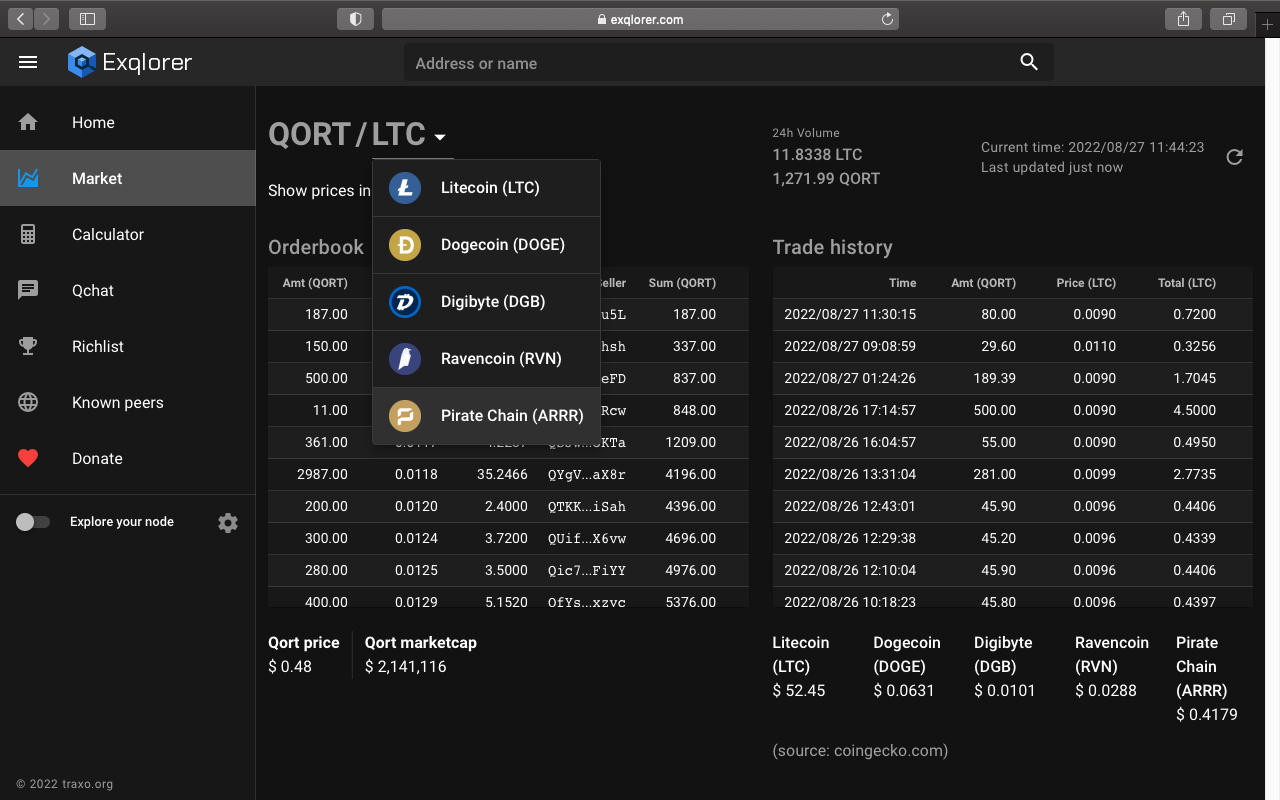Click the Exqlorer cube logo
Image resolution: width=1280 pixels, height=800 pixels.
[x=81, y=62]
